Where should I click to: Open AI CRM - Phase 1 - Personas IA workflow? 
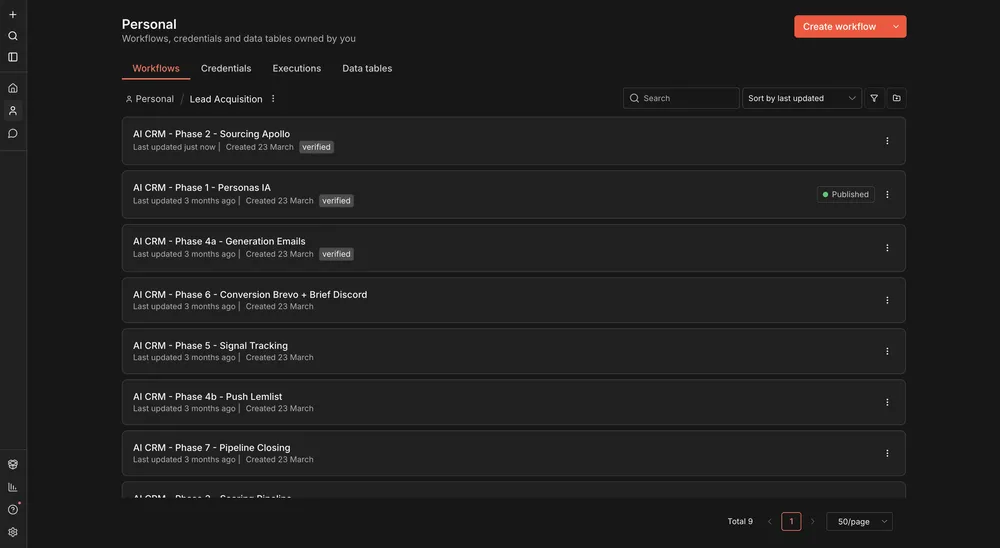(x=513, y=195)
